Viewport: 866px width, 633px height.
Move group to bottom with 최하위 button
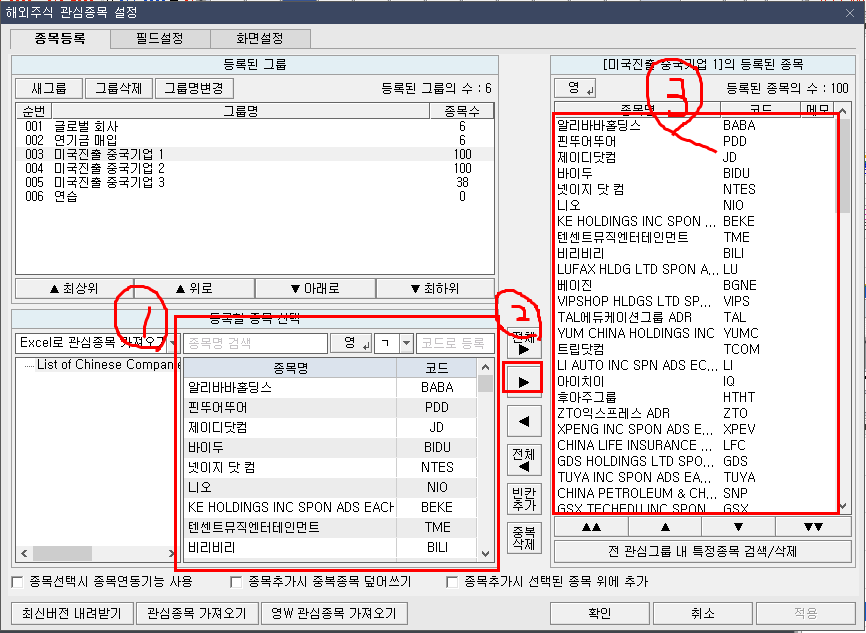click(x=435, y=288)
